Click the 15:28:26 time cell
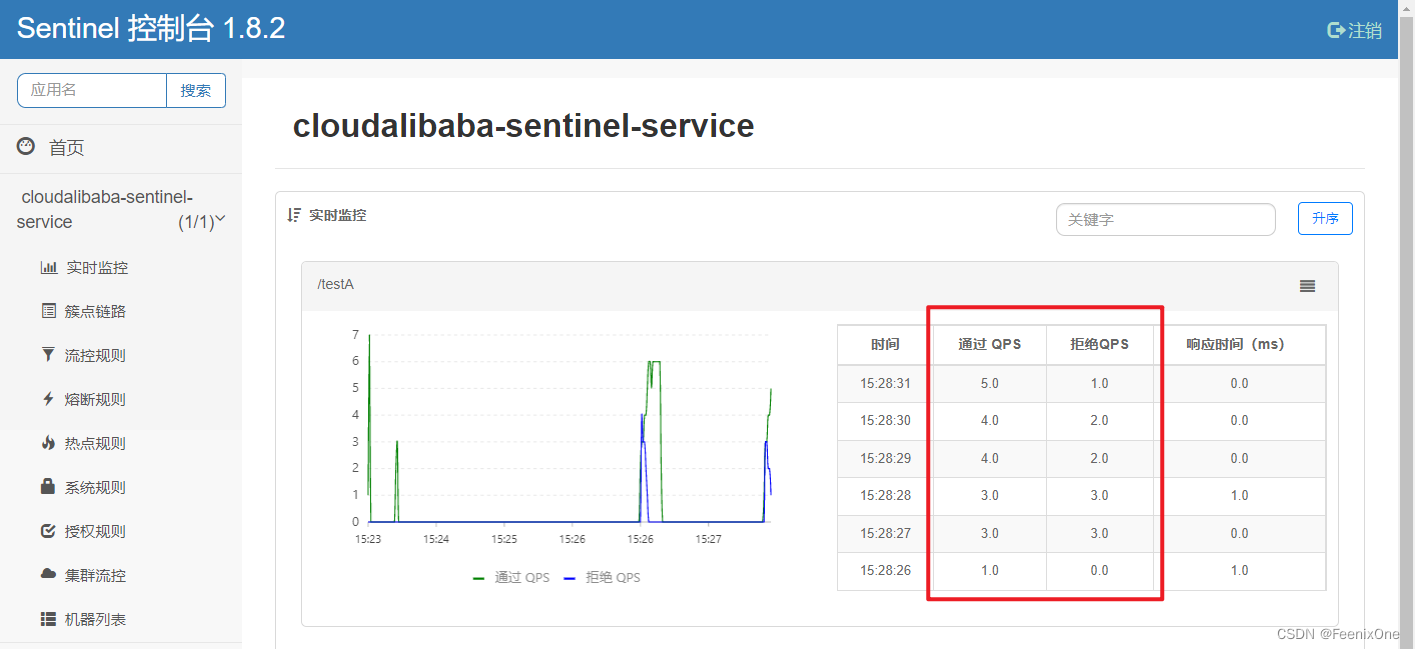1415x649 pixels. [885, 571]
